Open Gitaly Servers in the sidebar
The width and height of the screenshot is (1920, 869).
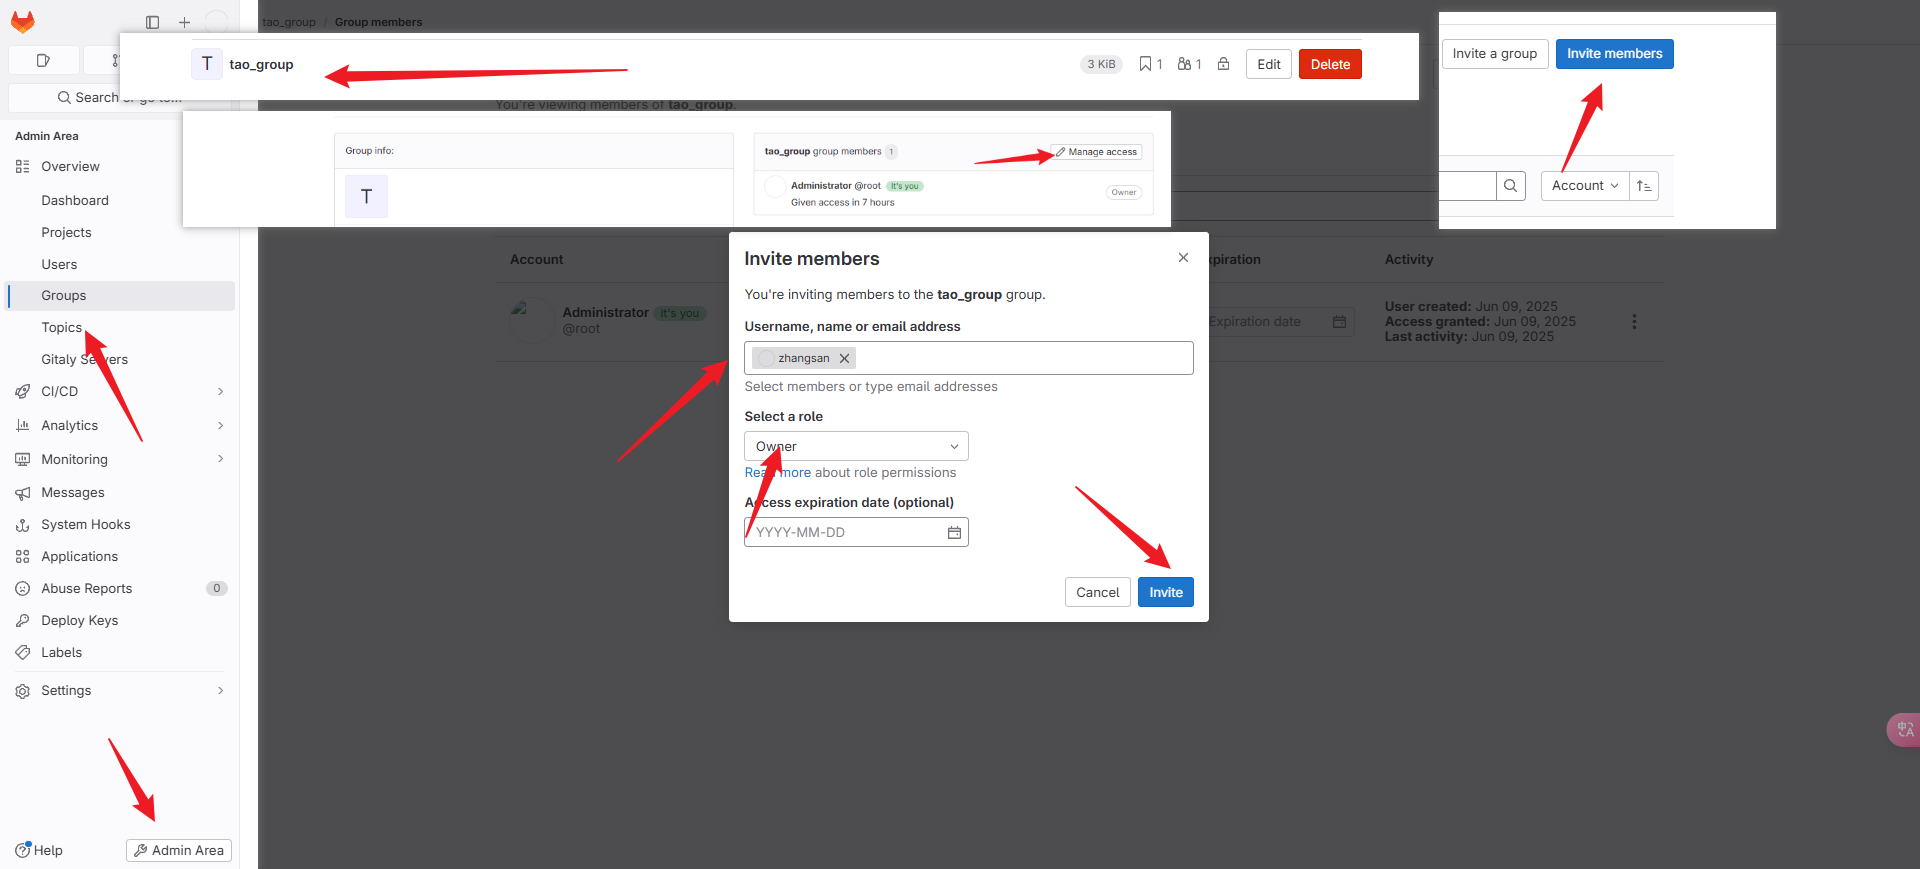(x=84, y=360)
